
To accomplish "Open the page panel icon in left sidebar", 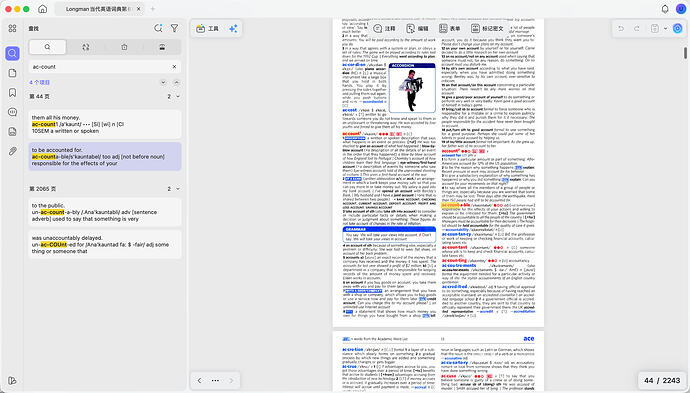I will [12, 73].
